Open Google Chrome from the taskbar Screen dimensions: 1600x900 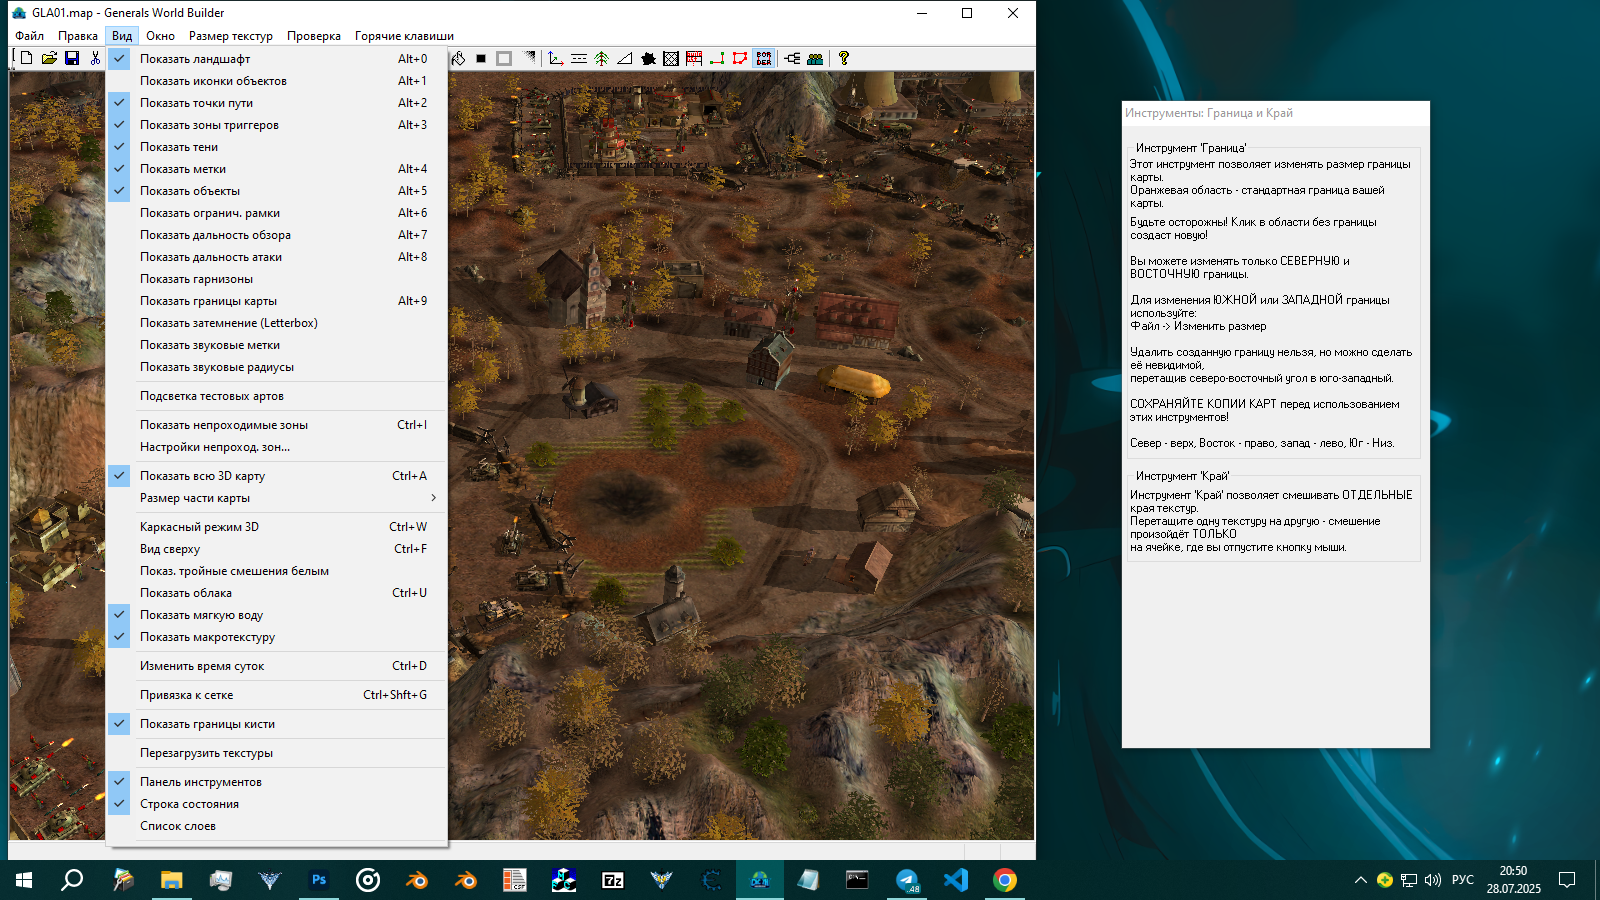point(1005,880)
